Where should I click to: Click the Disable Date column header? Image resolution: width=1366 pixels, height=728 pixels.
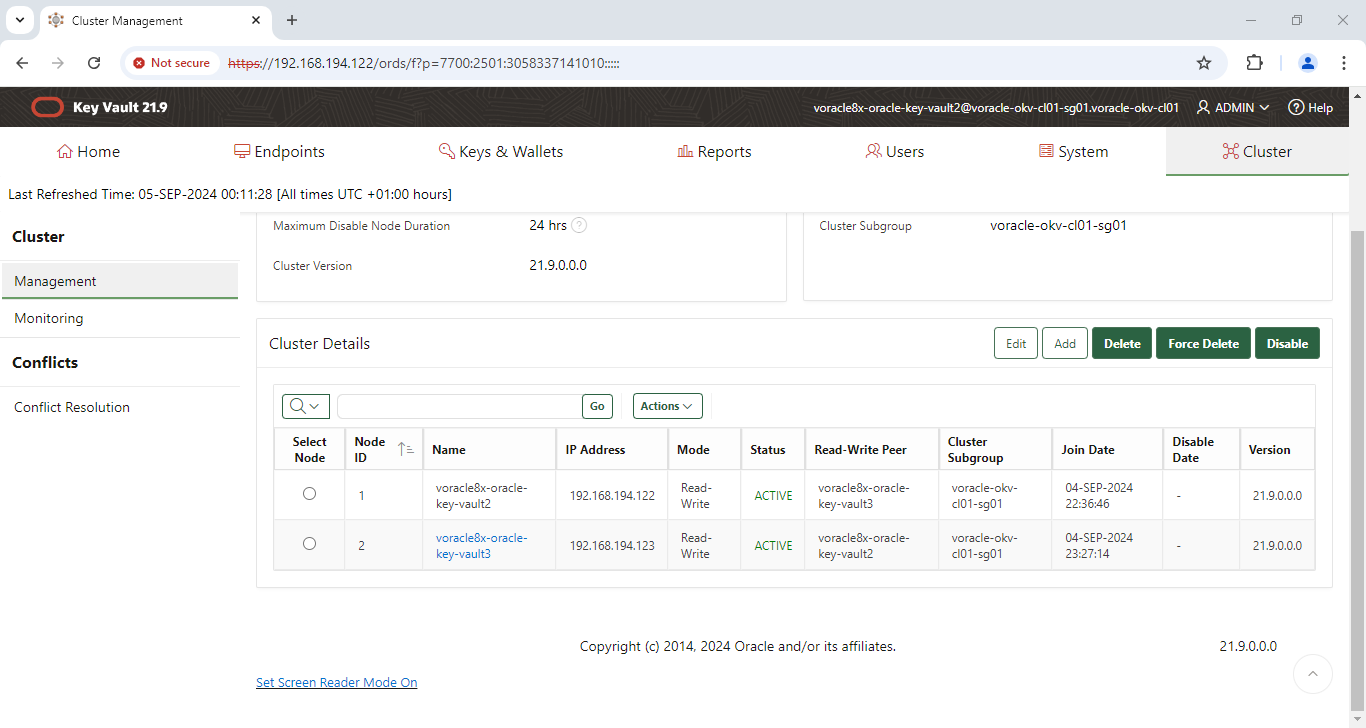click(x=1192, y=450)
